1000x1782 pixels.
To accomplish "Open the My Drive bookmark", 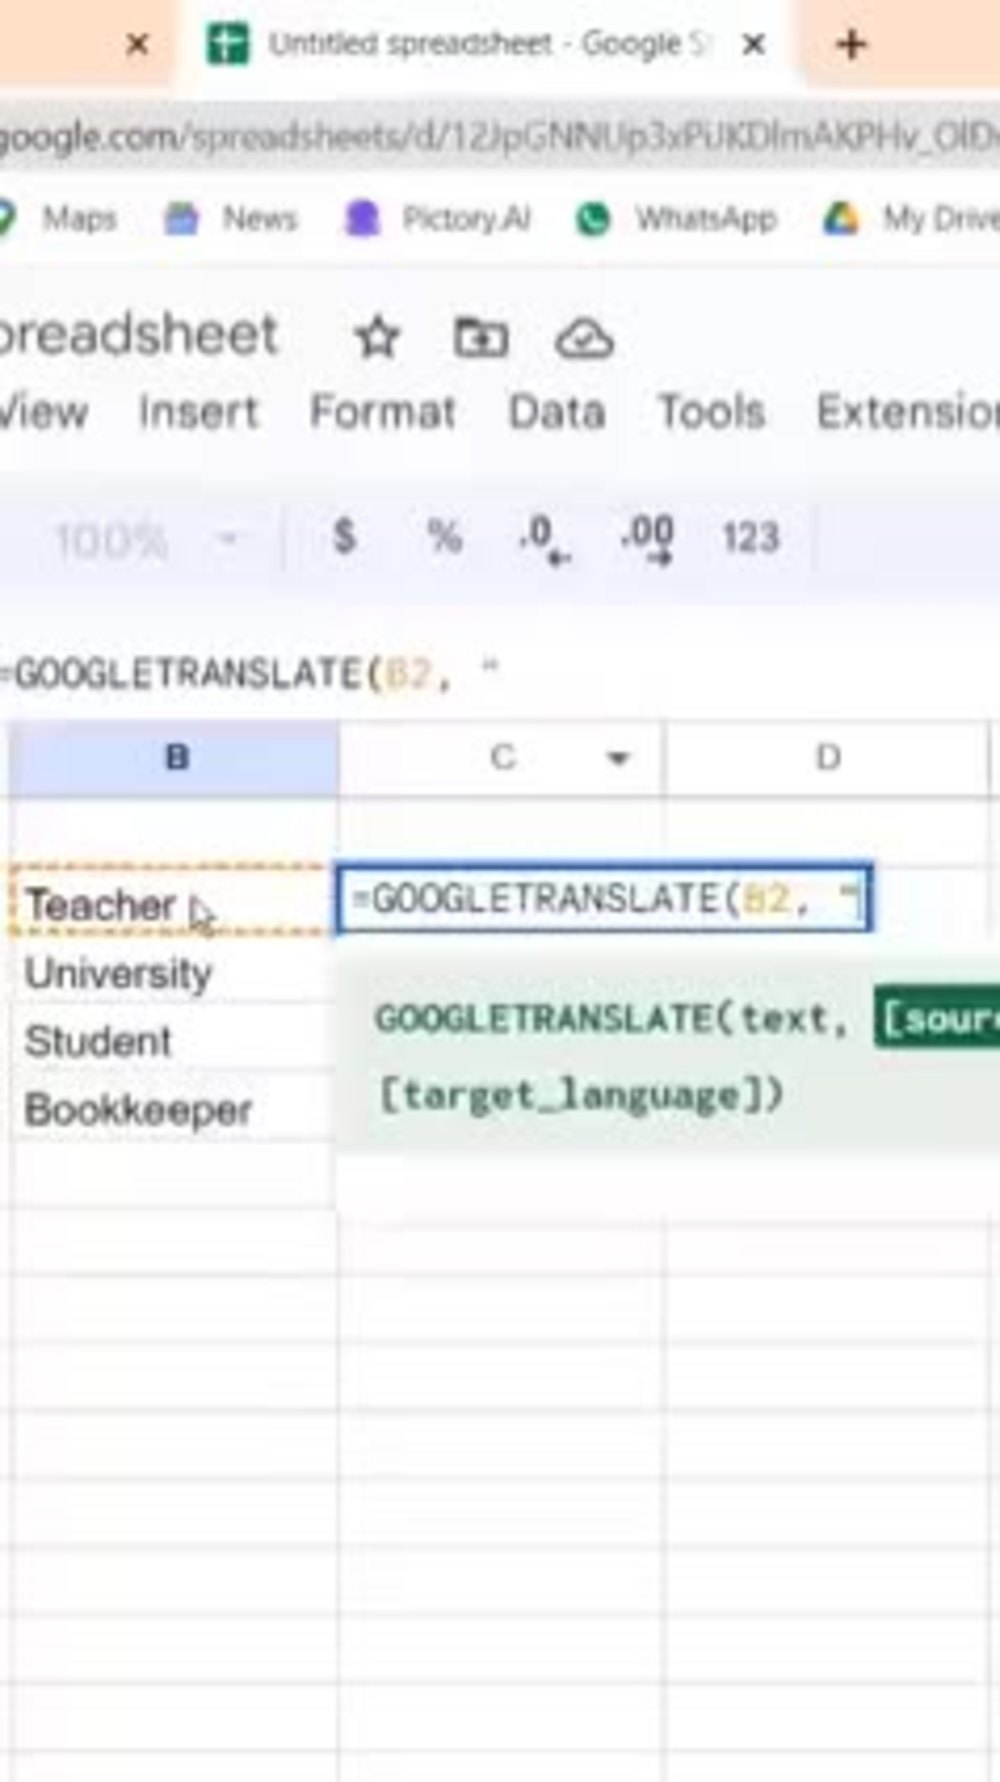I will [x=910, y=218].
